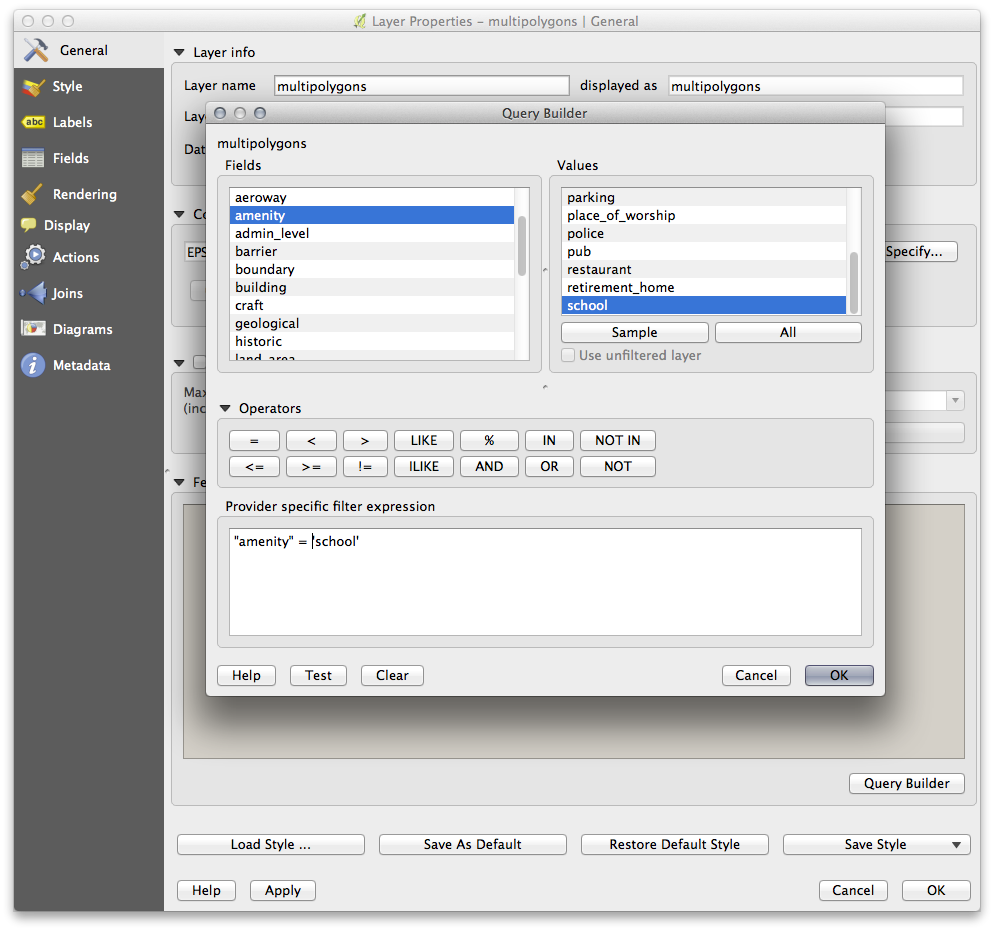Open the Fields table icon
Screen dimensions: 994x931
click(x=34, y=158)
